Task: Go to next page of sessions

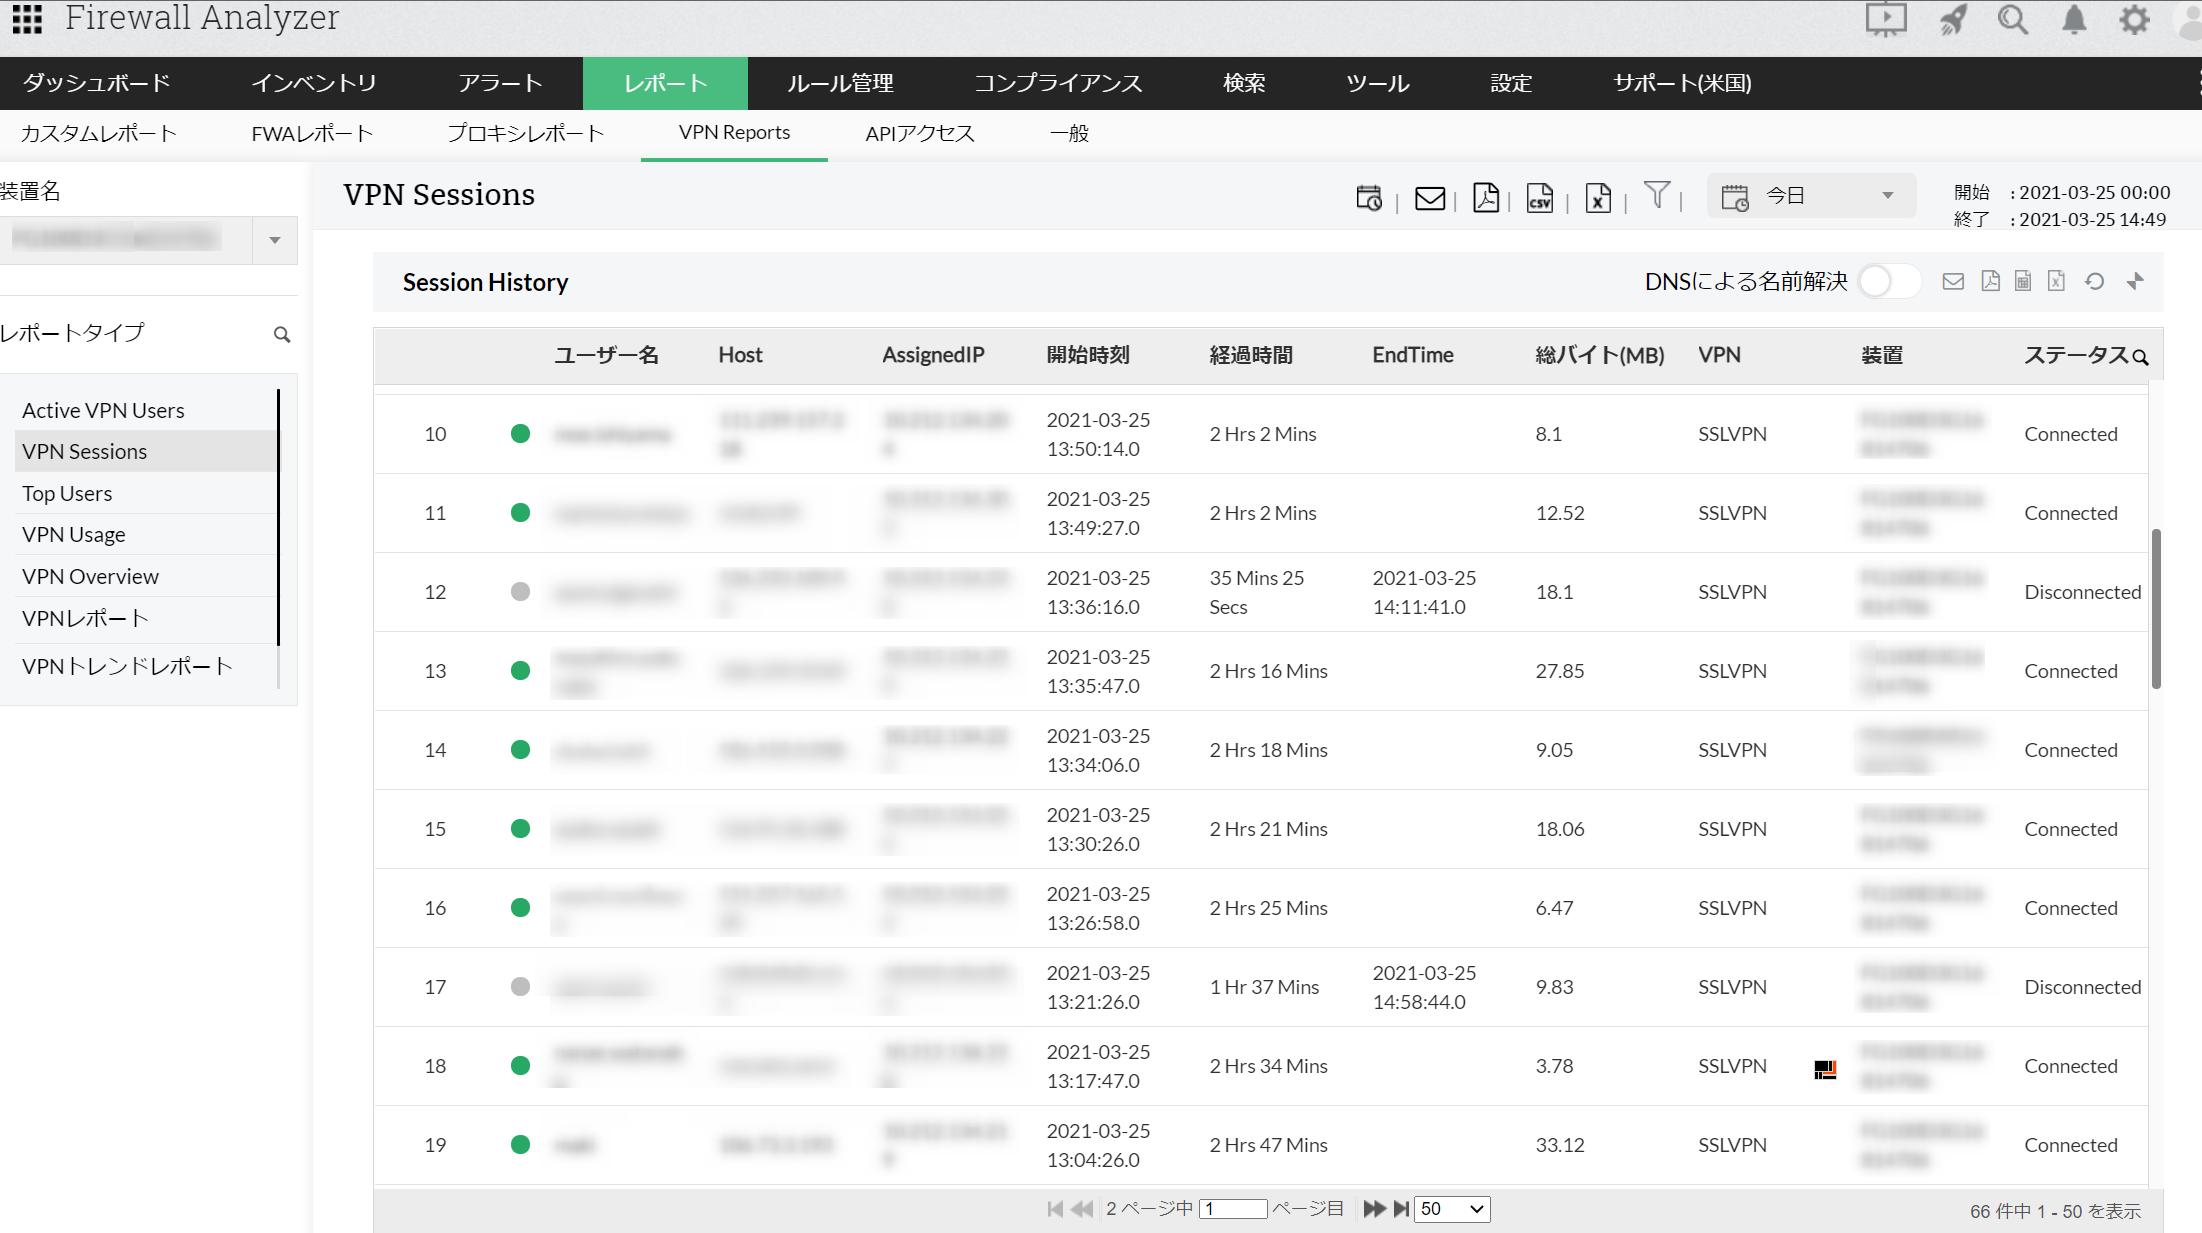Action: [x=1374, y=1209]
